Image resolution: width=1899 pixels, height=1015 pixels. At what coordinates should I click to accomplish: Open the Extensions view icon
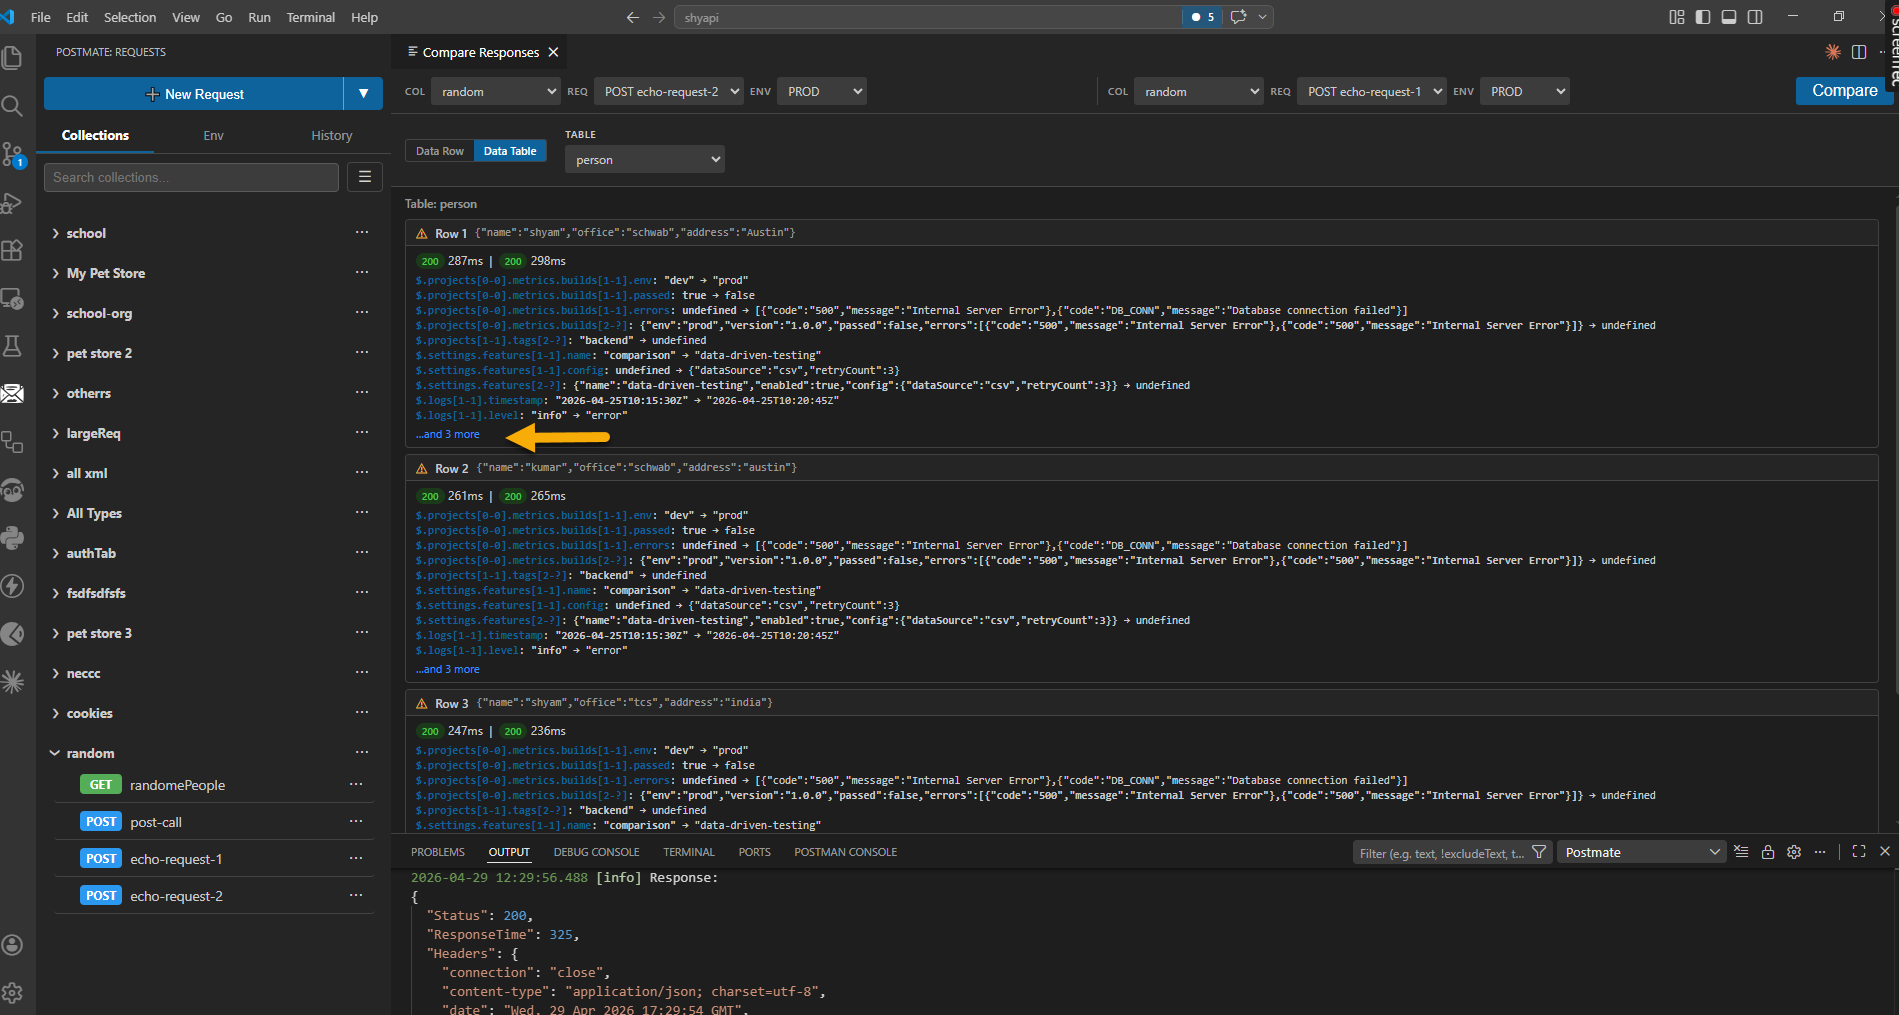[12, 250]
